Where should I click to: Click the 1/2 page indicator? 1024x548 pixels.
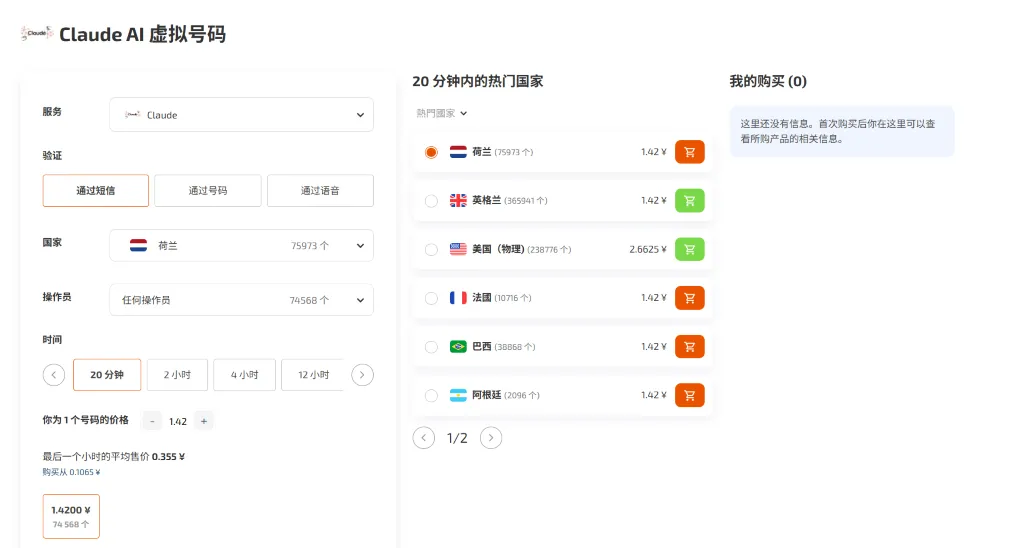point(457,438)
